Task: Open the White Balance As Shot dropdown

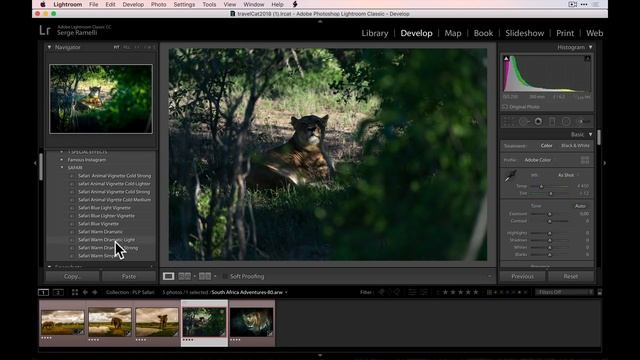Action: [567, 175]
